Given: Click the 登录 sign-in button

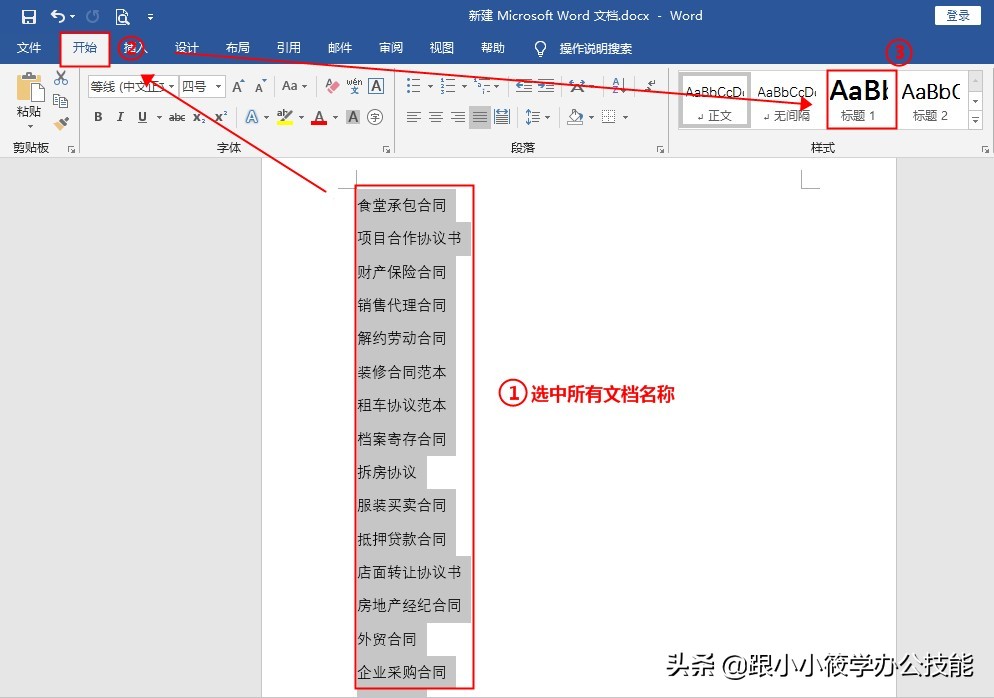Looking at the screenshot, I should point(958,16).
